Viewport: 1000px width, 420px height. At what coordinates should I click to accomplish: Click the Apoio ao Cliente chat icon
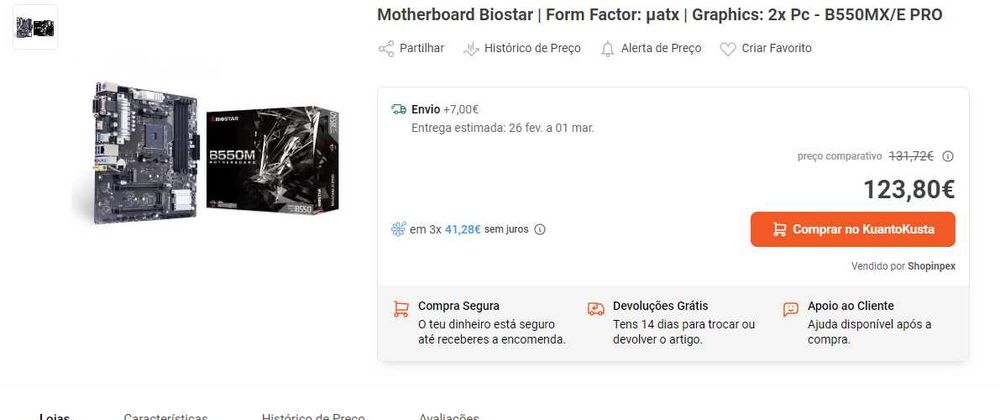(791, 309)
